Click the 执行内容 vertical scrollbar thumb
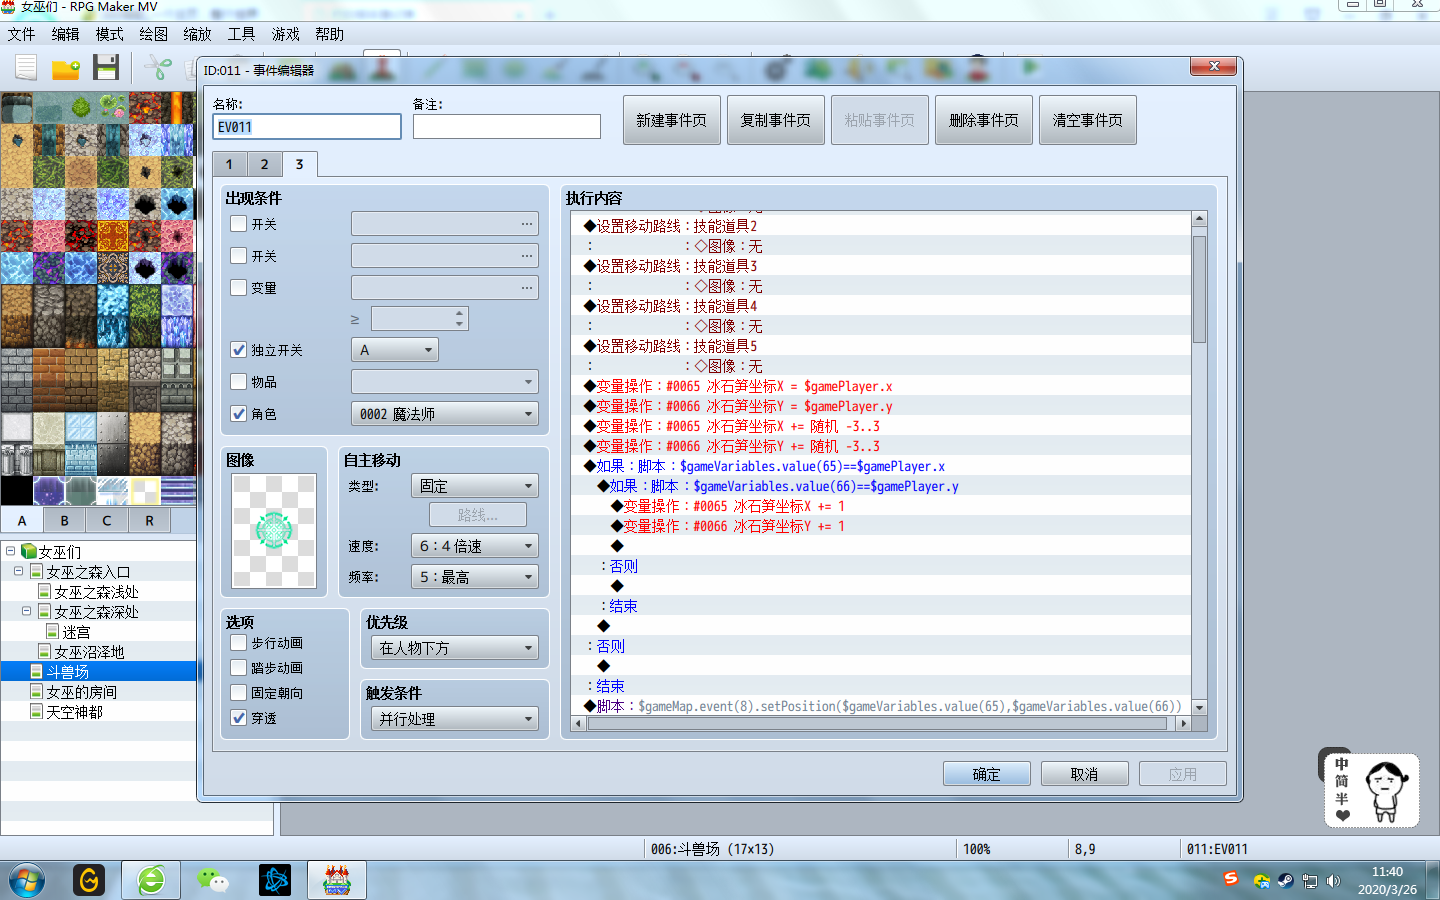The width and height of the screenshot is (1440, 900). [x=1199, y=290]
